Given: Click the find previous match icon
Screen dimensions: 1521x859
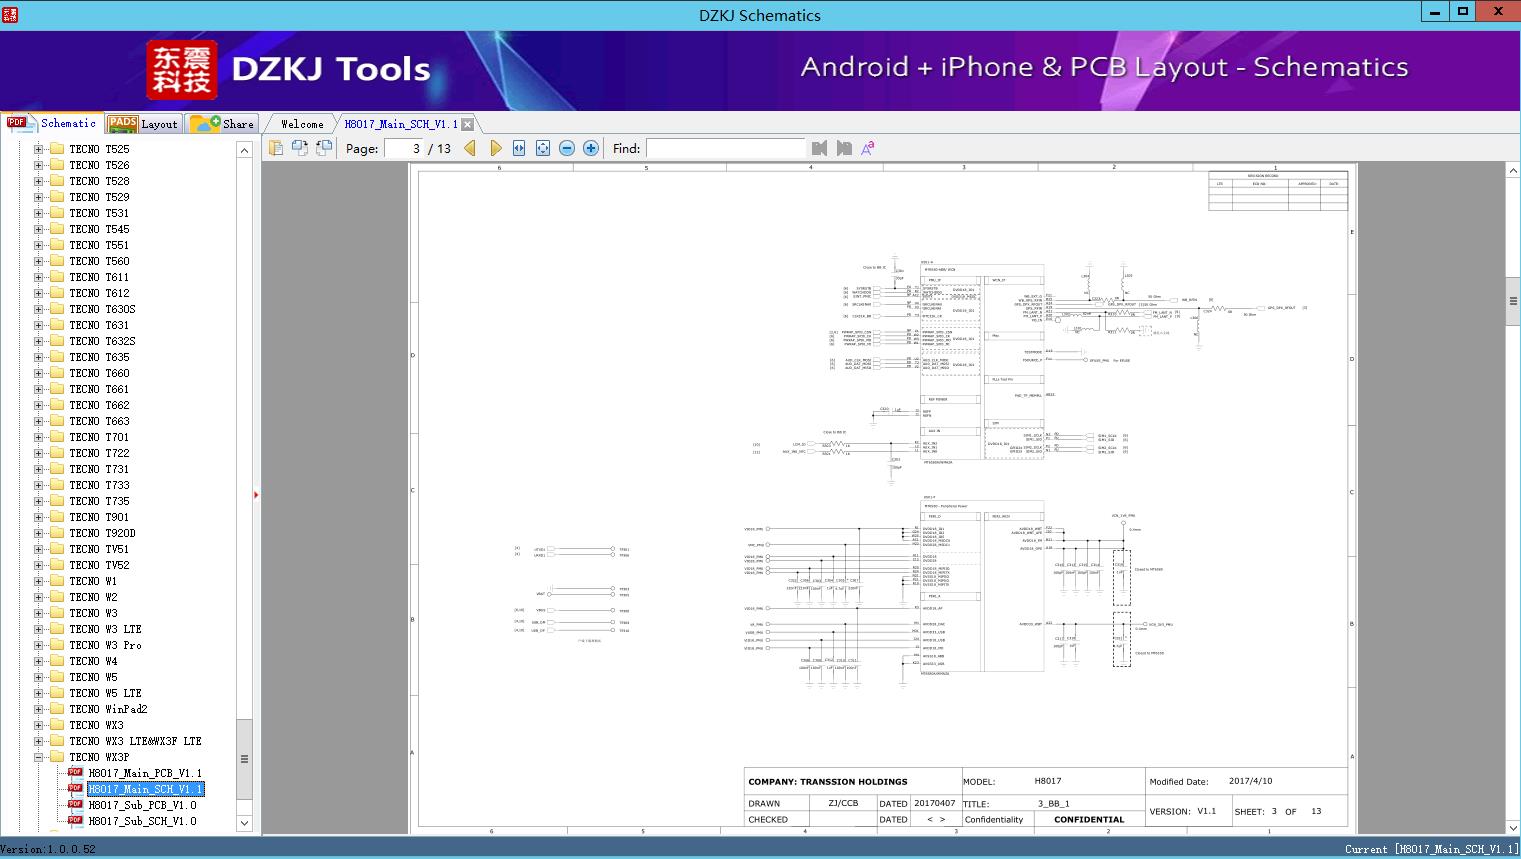Looking at the screenshot, I should [x=820, y=148].
